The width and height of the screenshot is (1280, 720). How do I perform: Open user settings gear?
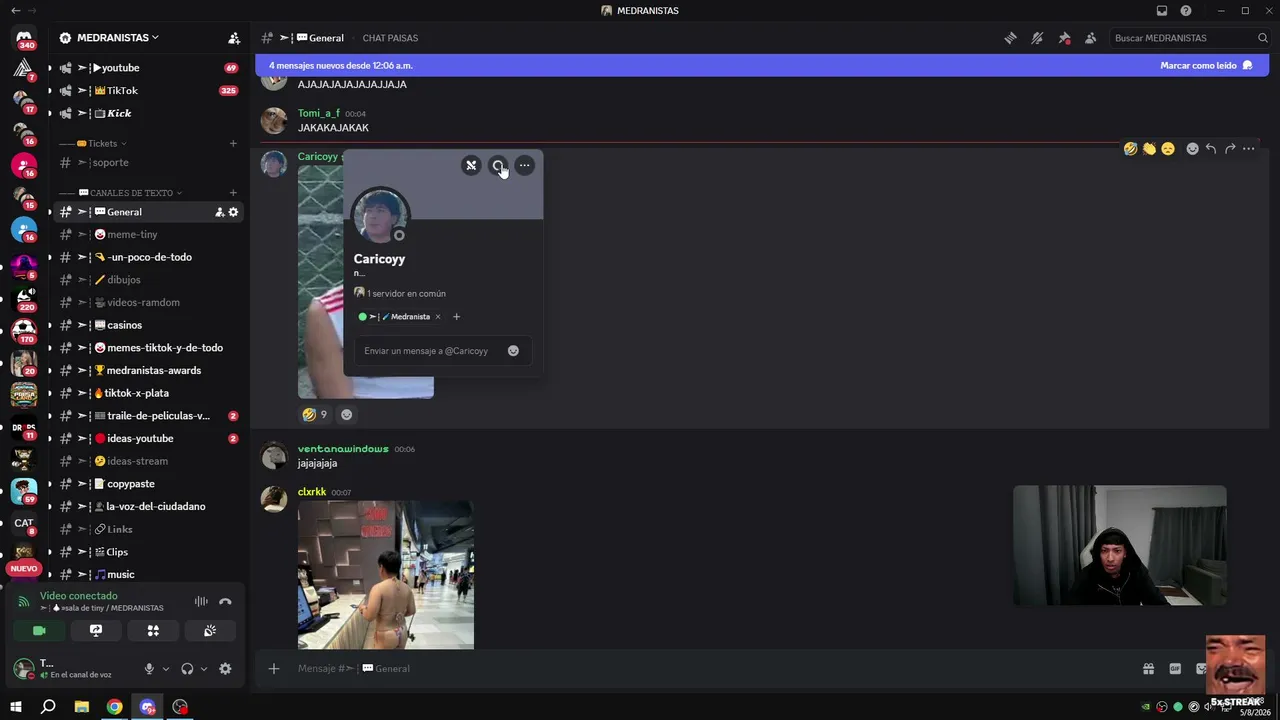[225, 669]
